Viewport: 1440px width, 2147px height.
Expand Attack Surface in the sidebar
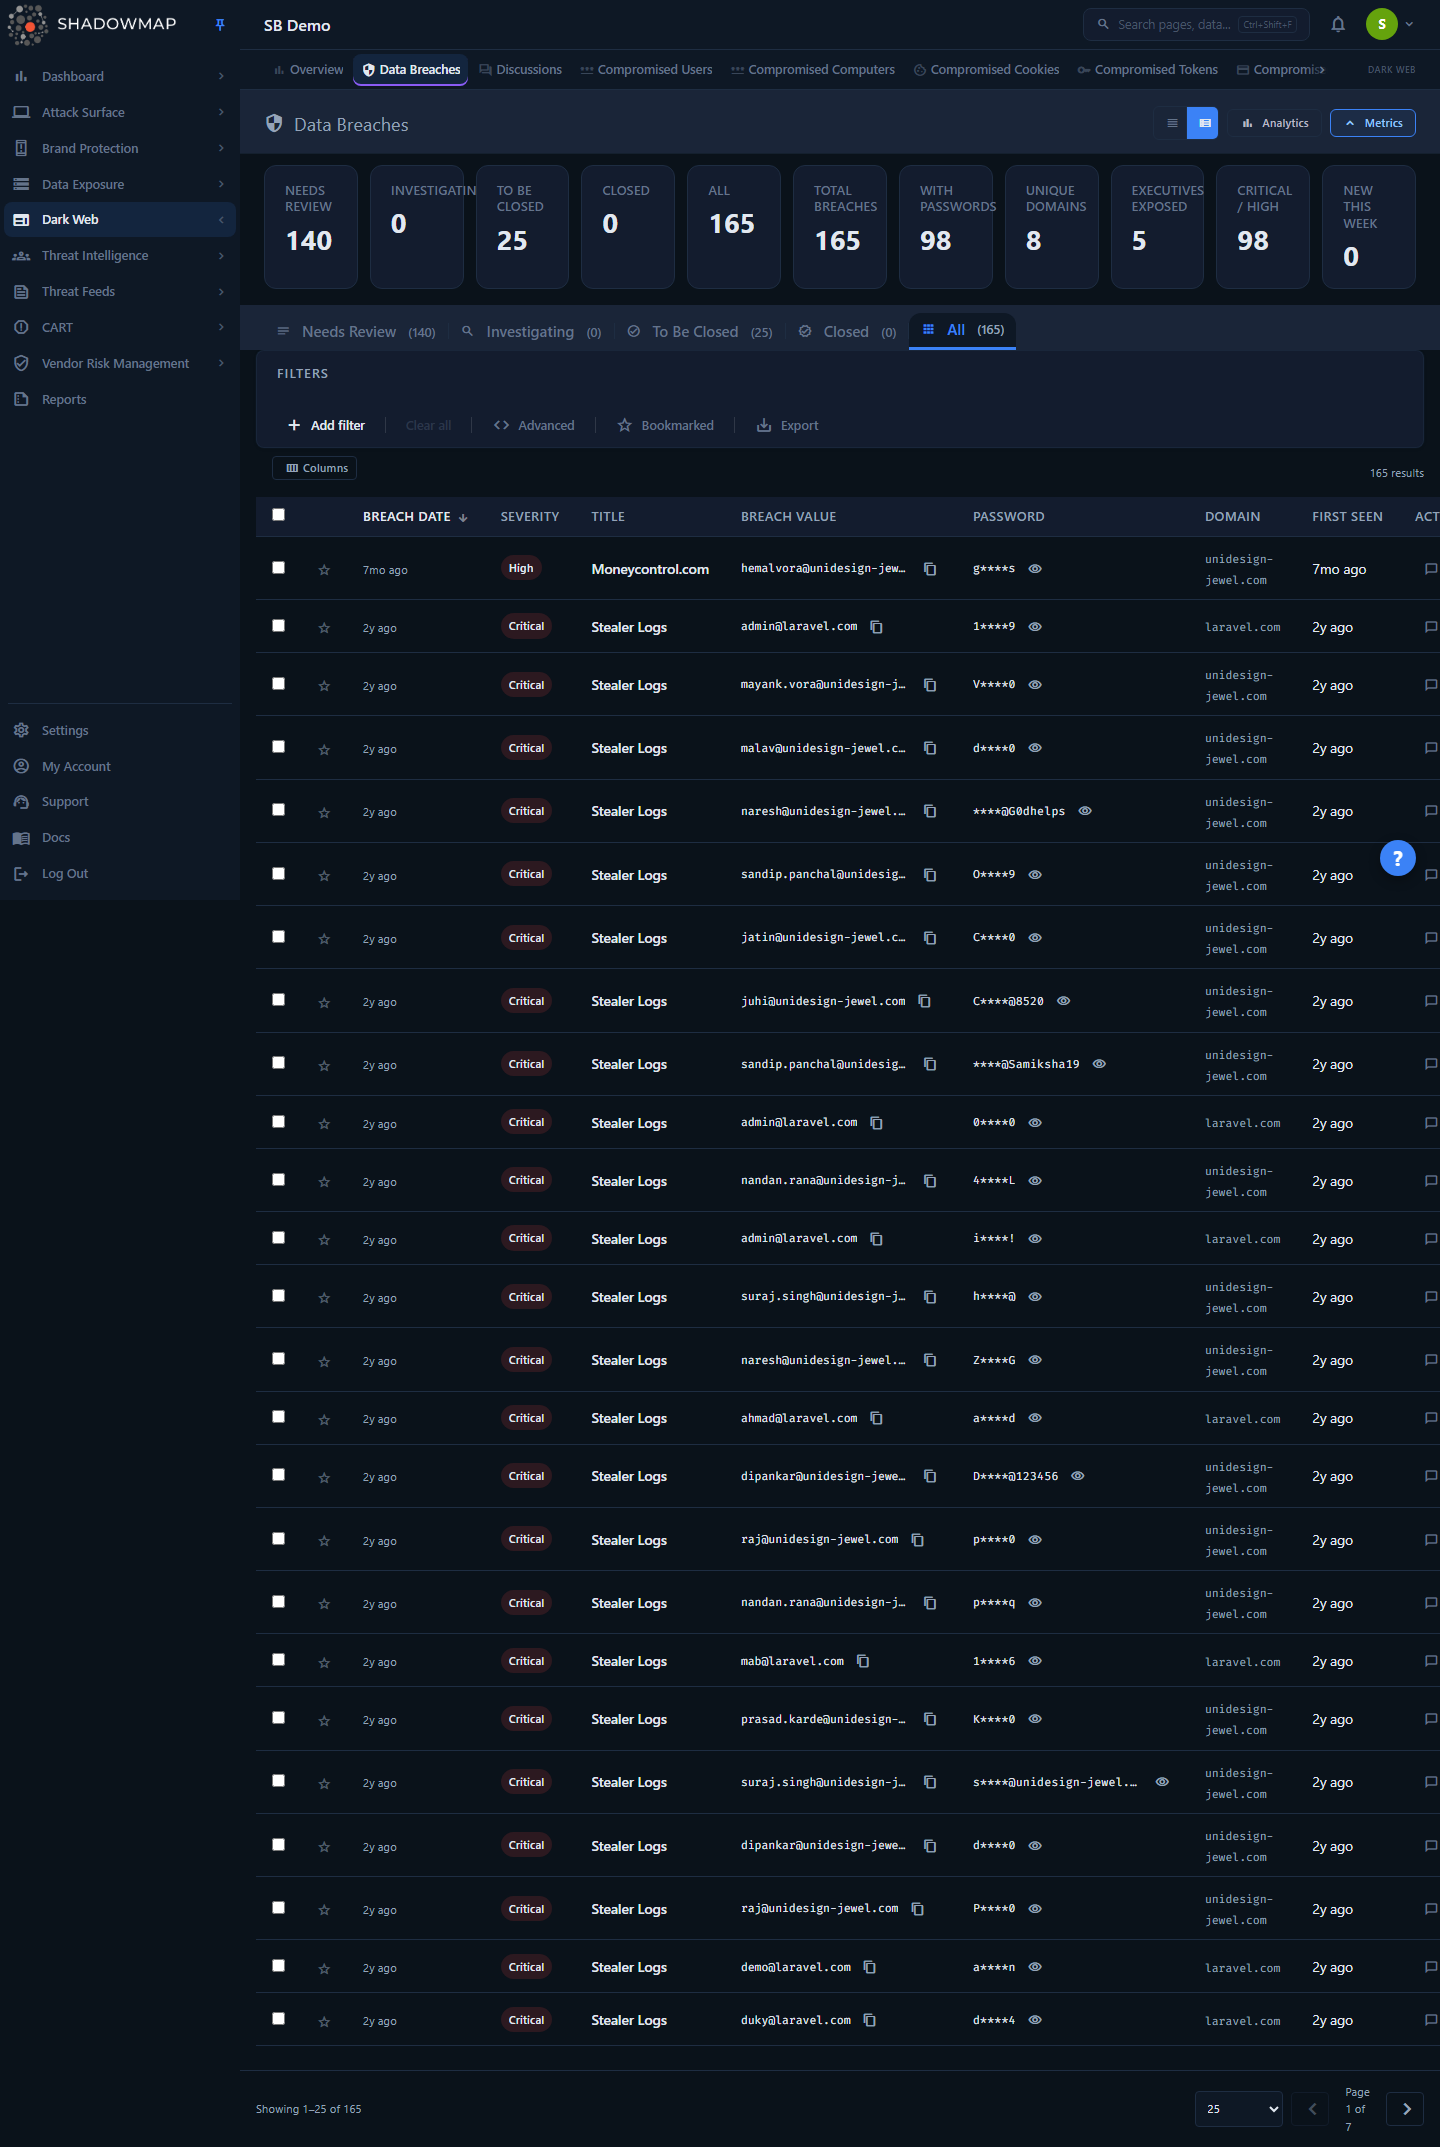click(120, 113)
